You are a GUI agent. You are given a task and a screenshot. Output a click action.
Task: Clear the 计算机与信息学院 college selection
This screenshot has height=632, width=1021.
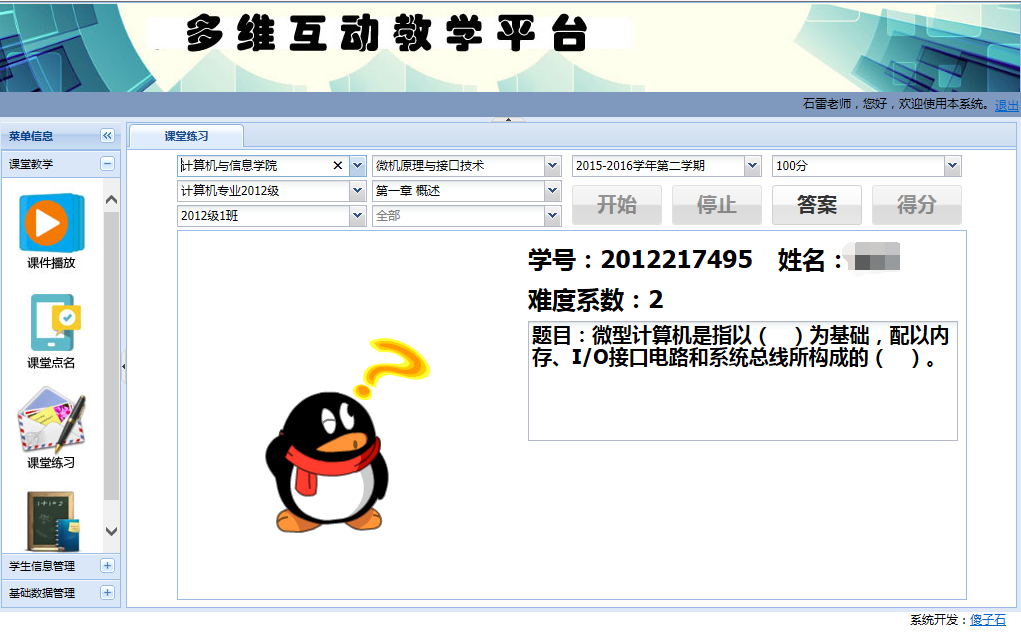(337, 165)
